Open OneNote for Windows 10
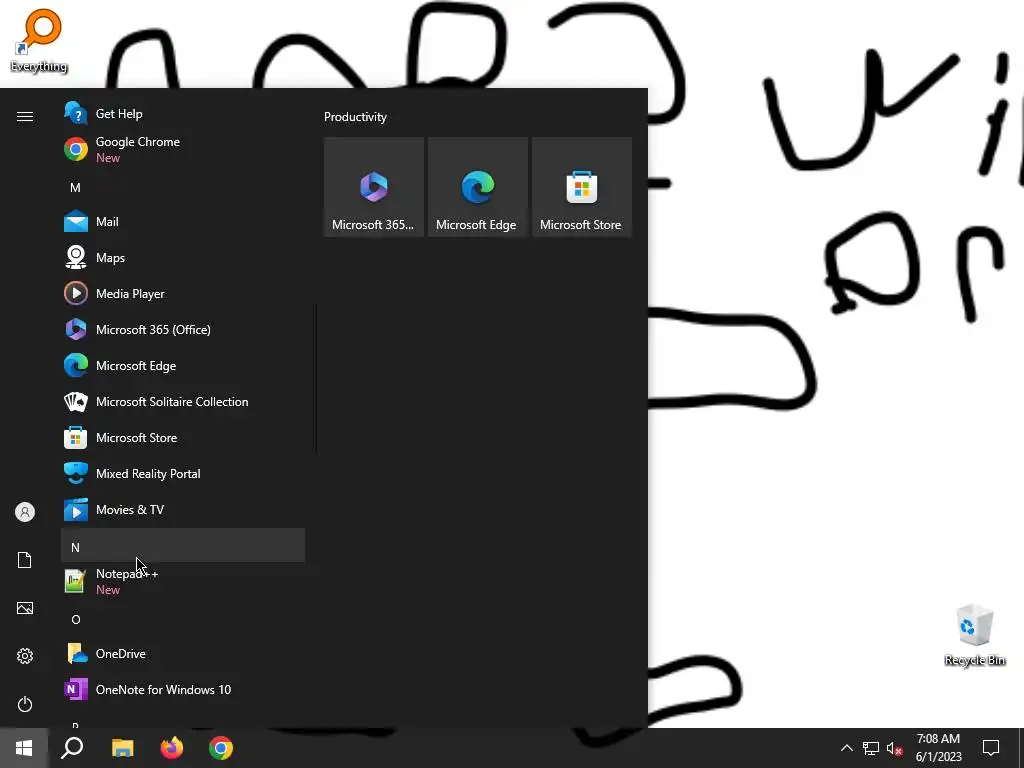 click(183, 690)
